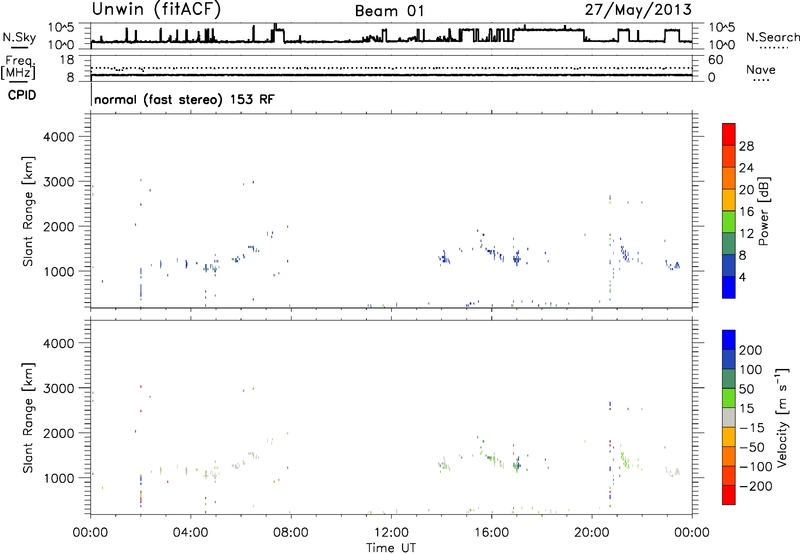
Task: Select the "-100" Velocity colorbar label
Action: tap(756, 466)
